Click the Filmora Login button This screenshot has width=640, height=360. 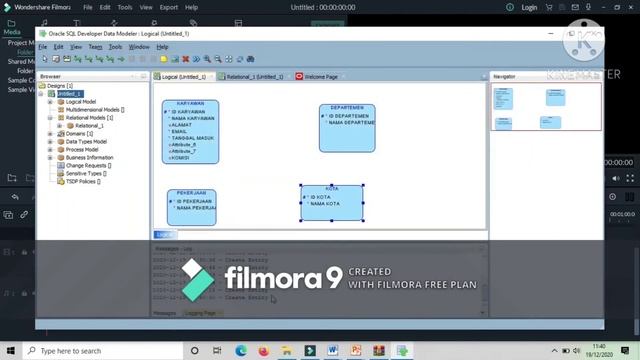[x=529, y=7]
